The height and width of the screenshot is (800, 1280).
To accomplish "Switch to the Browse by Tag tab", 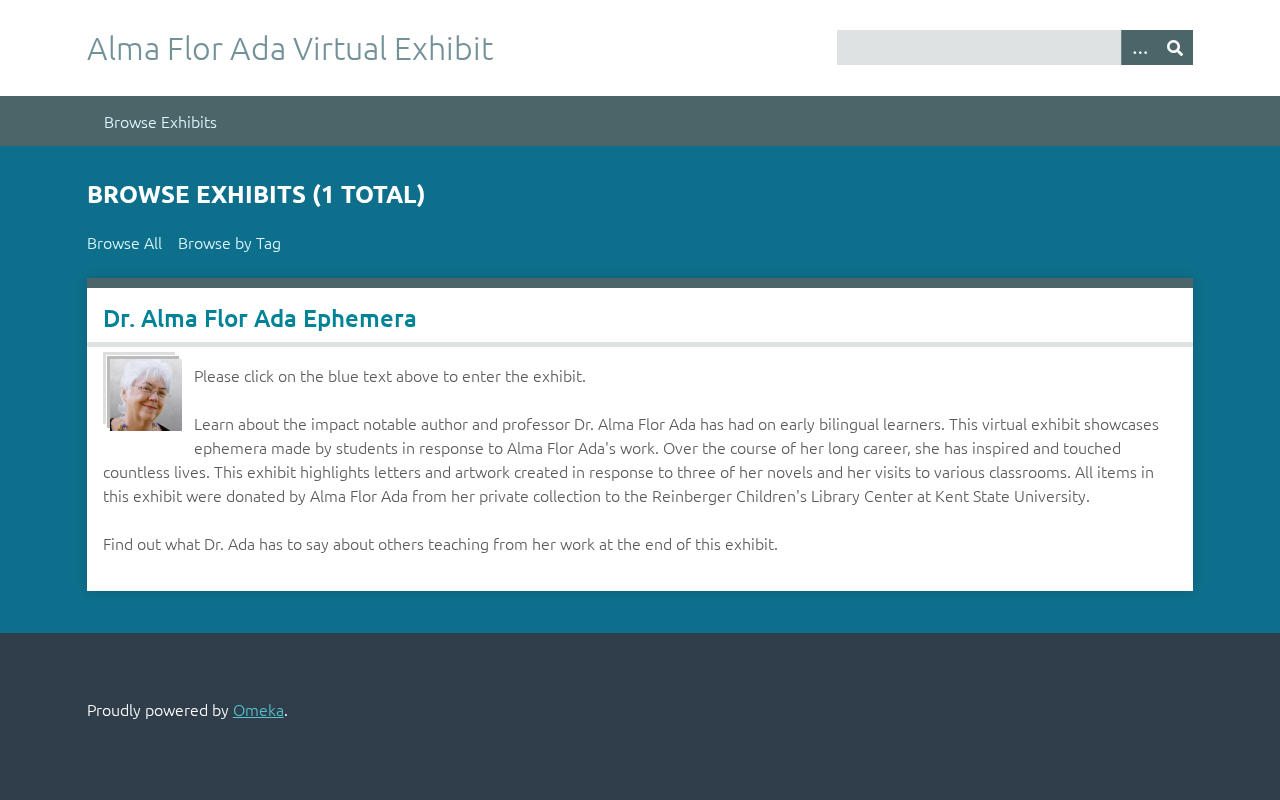I will click(229, 243).
